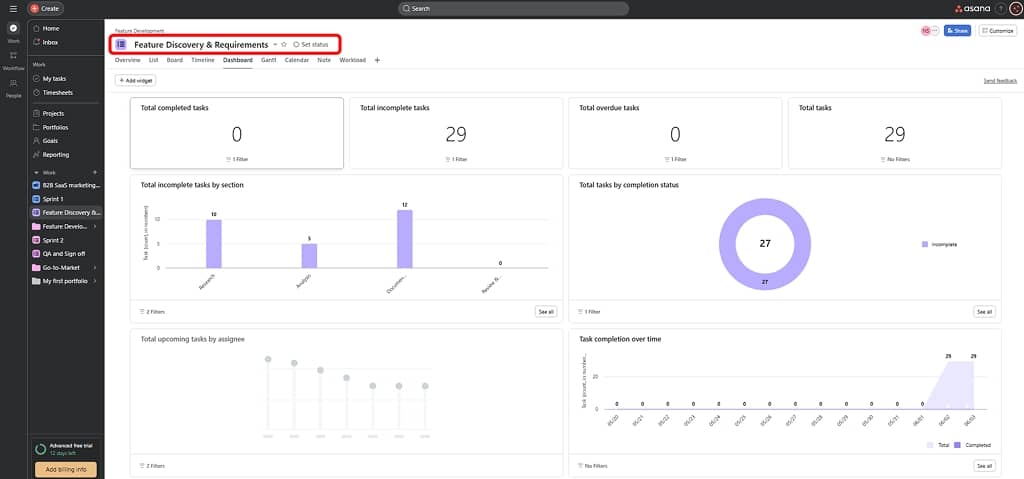Screen dimensions: 1024x479
Task: Click the project list icon beside title
Action: (x=121, y=44)
